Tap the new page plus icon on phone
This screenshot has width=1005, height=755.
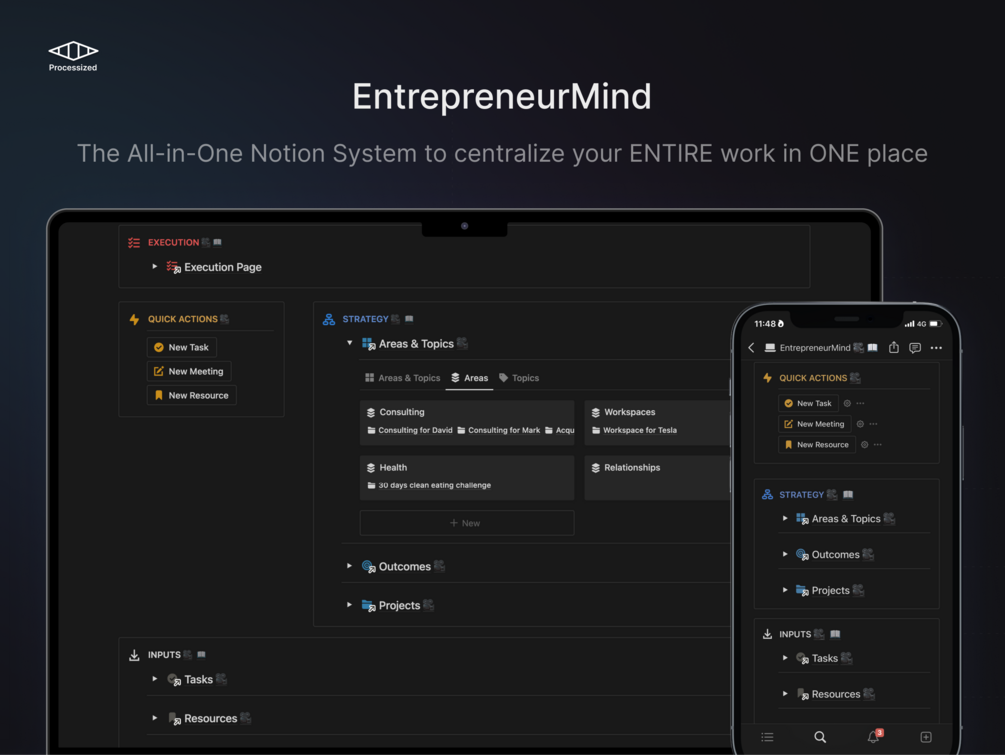pos(926,737)
